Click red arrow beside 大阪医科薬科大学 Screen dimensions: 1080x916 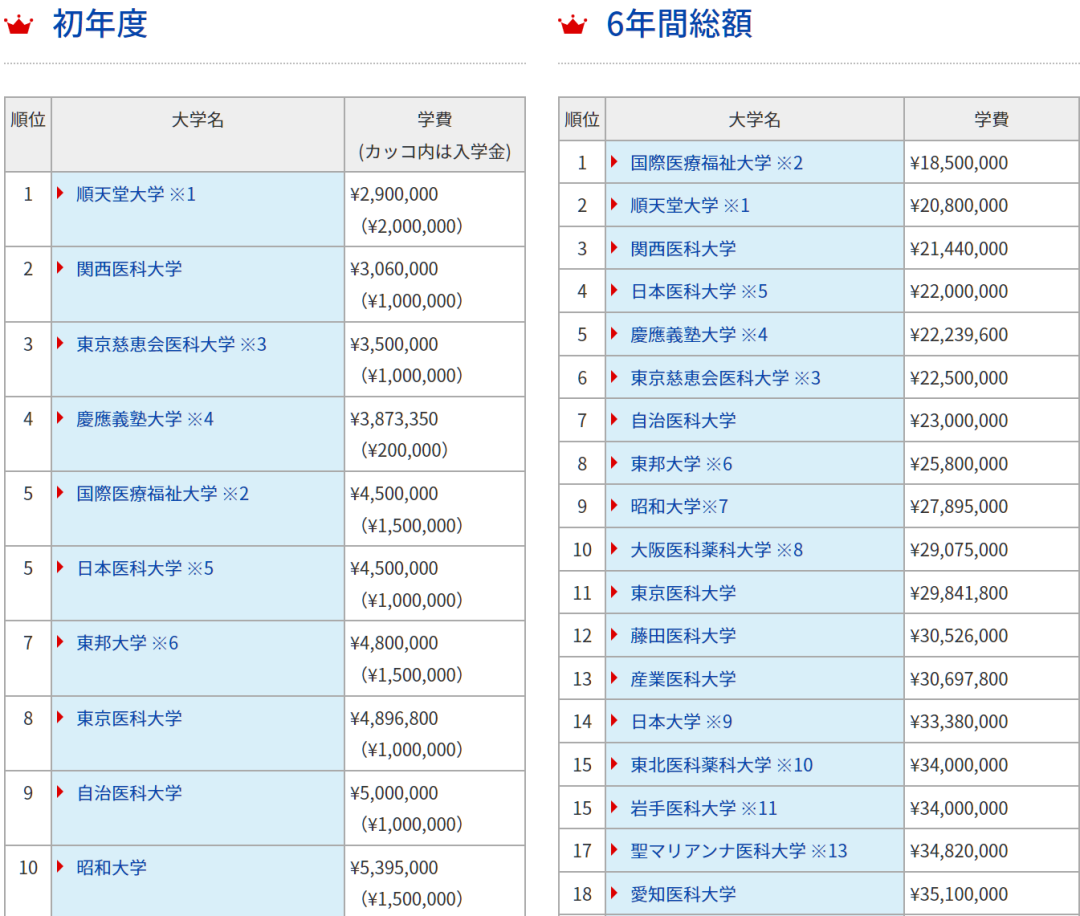point(614,548)
